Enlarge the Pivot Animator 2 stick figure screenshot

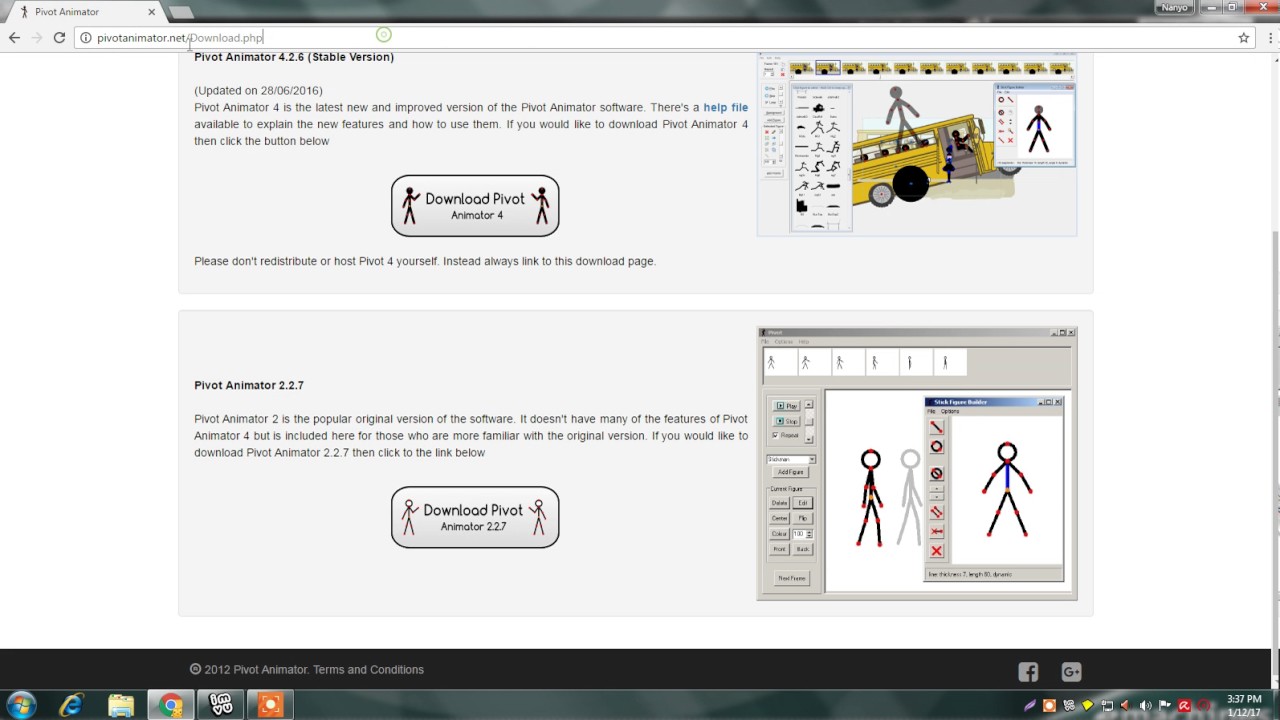tap(917, 464)
